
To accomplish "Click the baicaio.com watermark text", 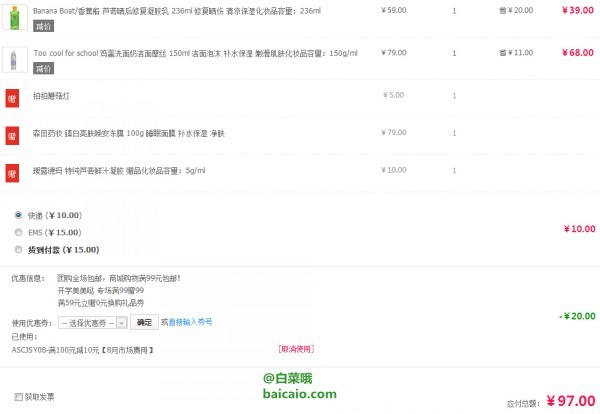I will (300, 394).
